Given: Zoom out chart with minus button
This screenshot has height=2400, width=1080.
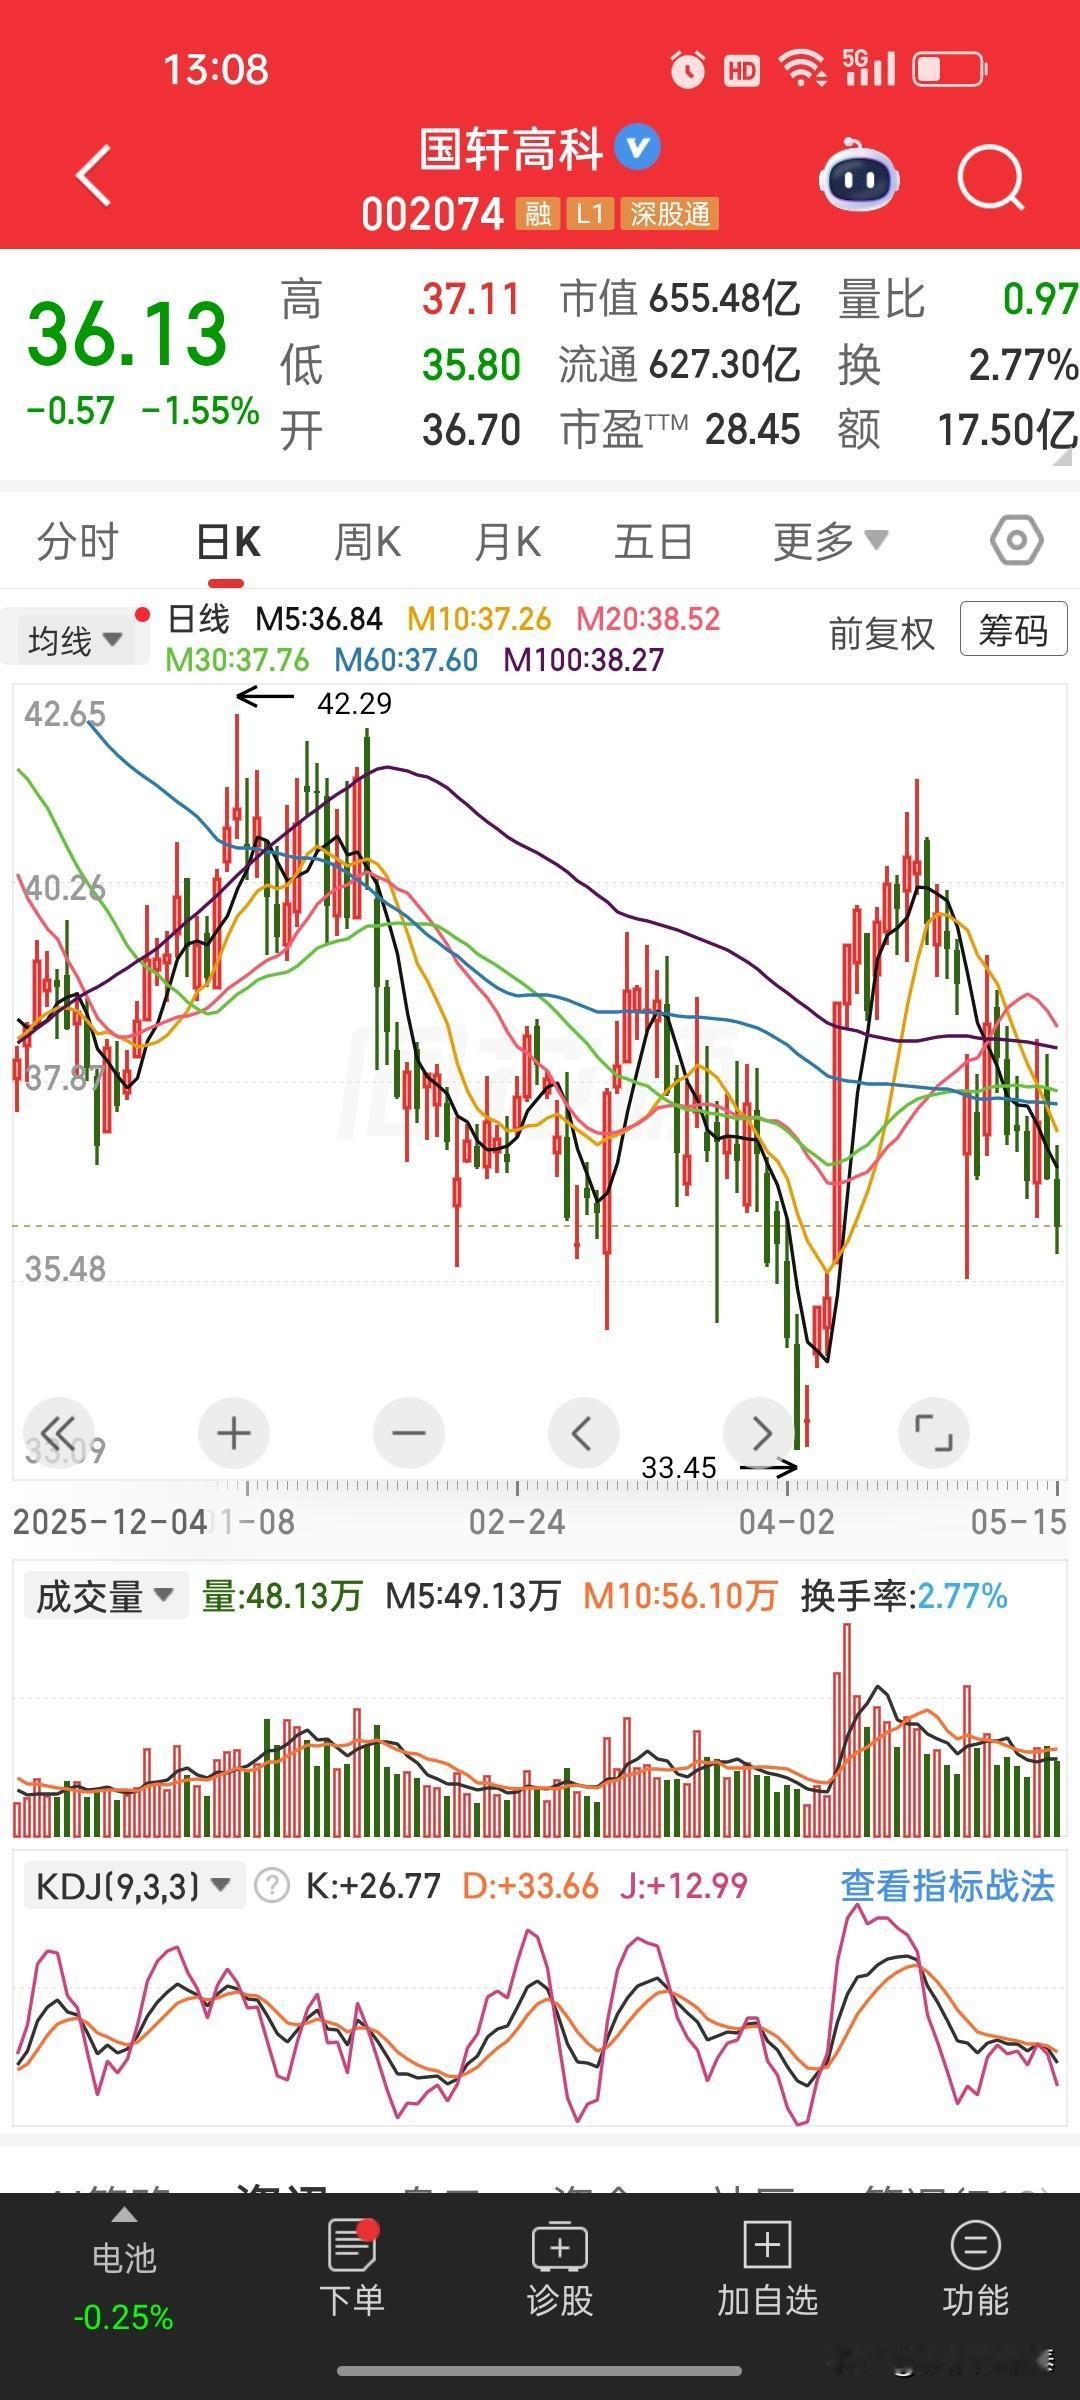Looking at the screenshot, I should click(x=408, y=1433).
